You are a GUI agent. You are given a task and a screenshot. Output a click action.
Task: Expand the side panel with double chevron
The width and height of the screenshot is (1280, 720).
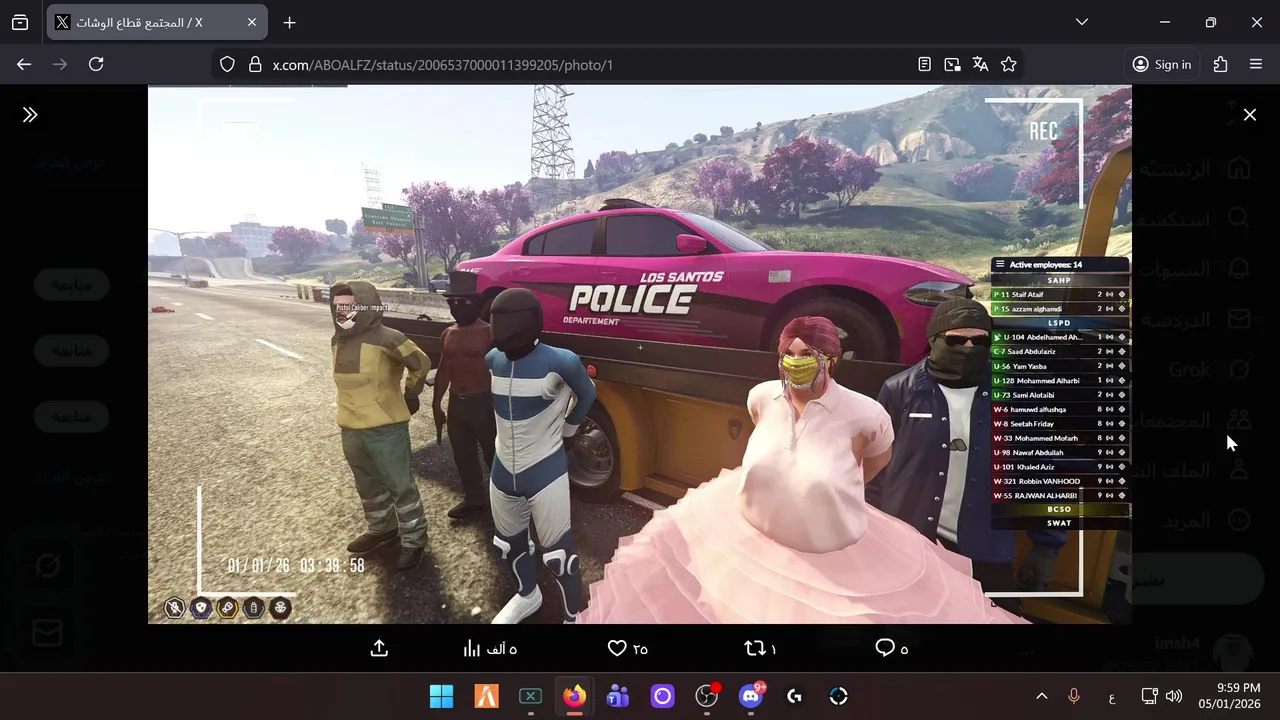coord(30,115)
